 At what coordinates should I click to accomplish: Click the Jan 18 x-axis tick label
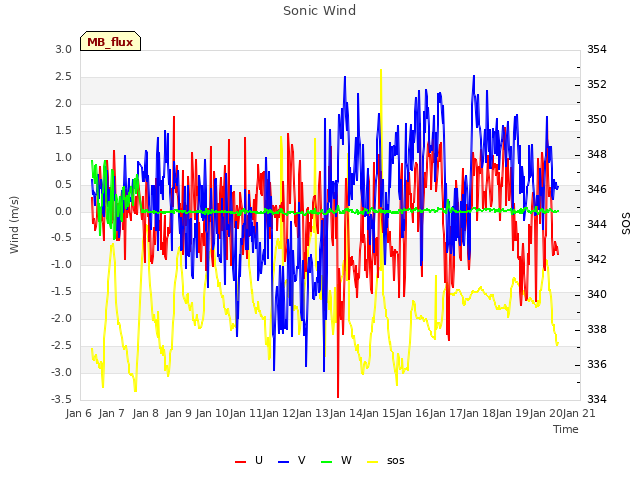click(479, 413)
